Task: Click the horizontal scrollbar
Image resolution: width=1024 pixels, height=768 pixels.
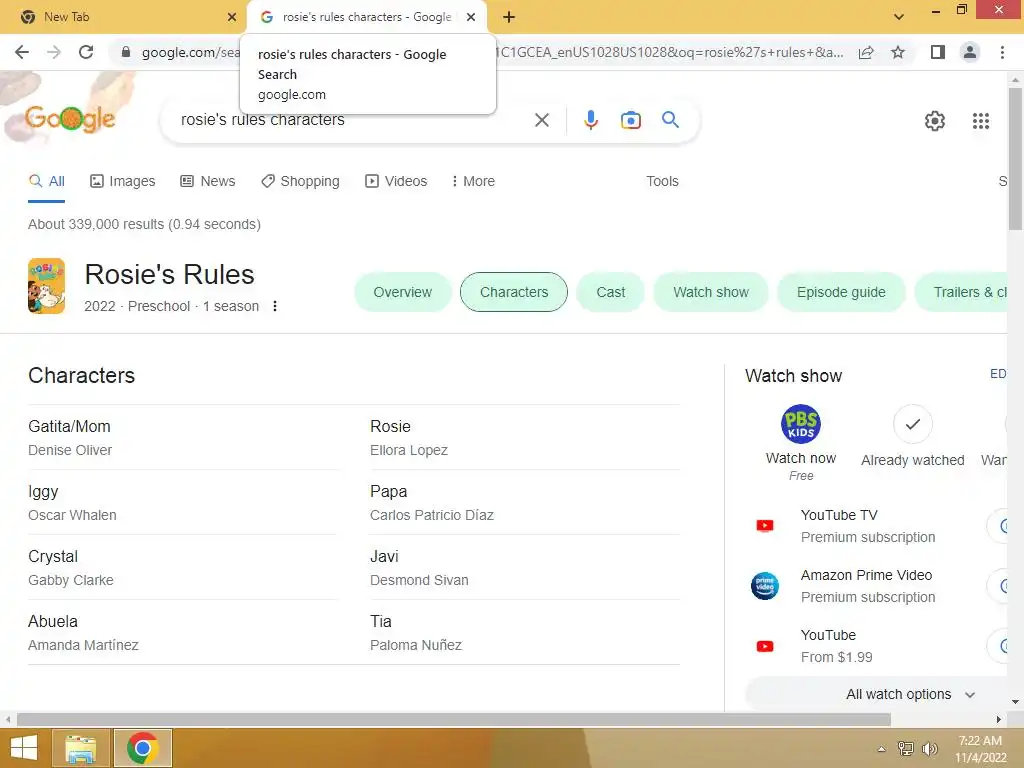Action: 453,719
